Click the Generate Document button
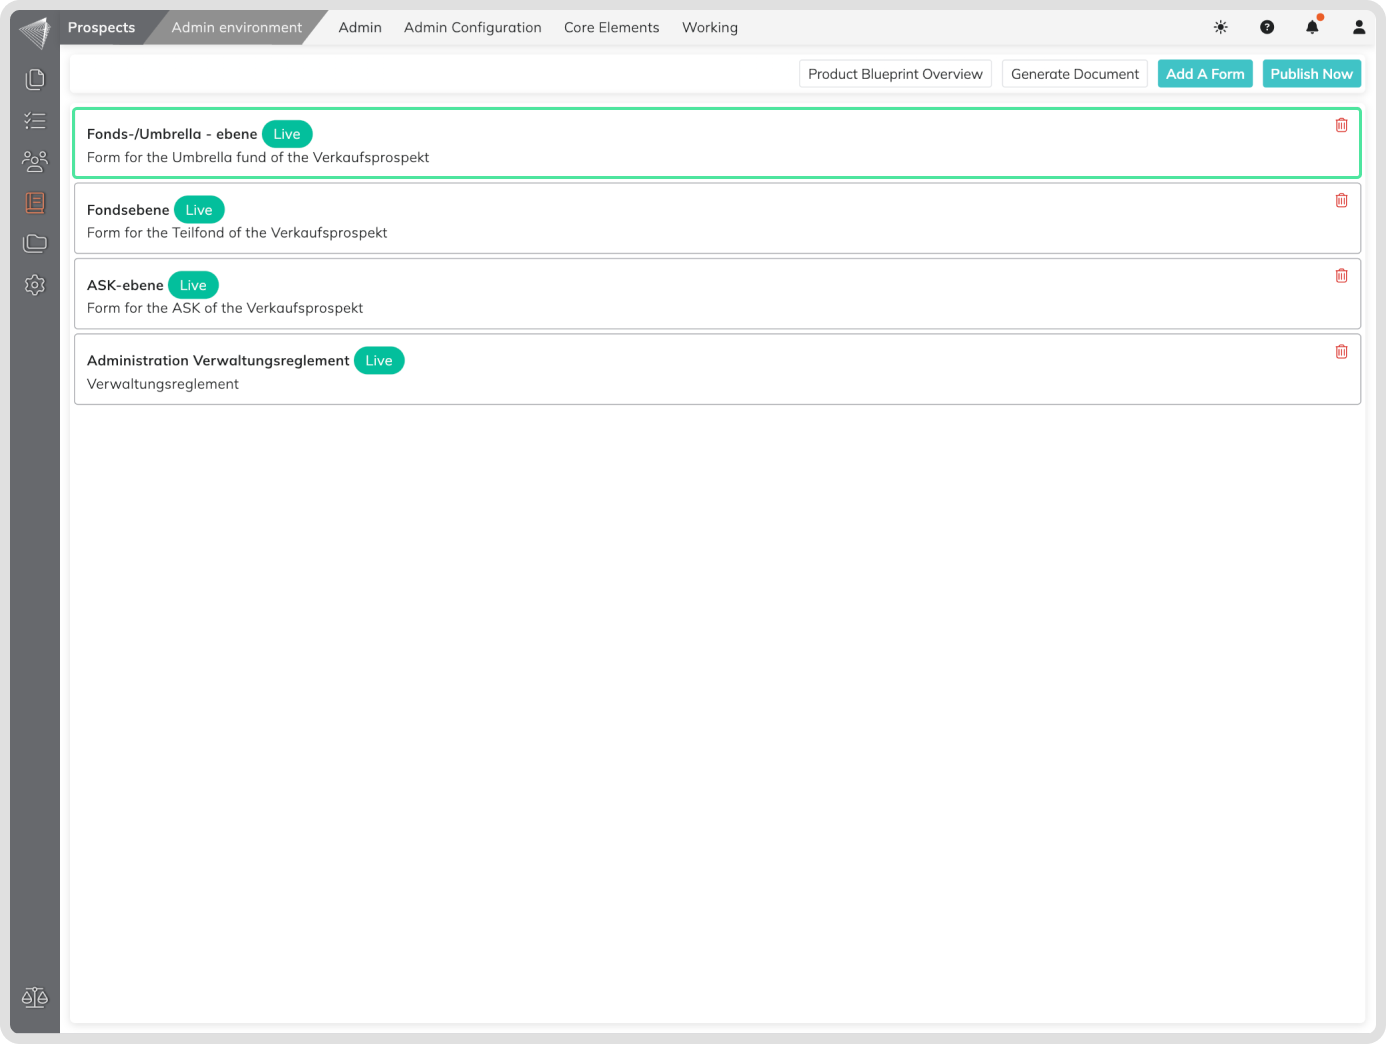1386x1044 pixels. pyautogui.click(x=1074, y=74)
